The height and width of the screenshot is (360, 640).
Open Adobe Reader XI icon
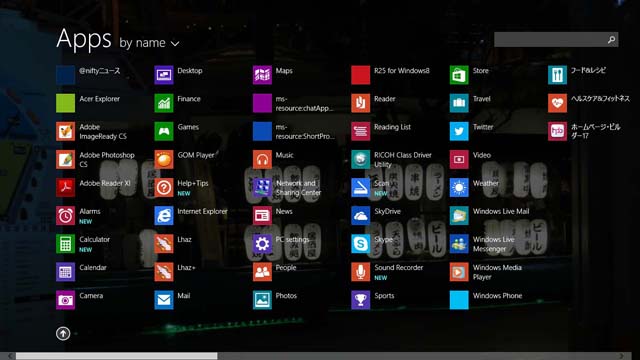coord(65,187)
